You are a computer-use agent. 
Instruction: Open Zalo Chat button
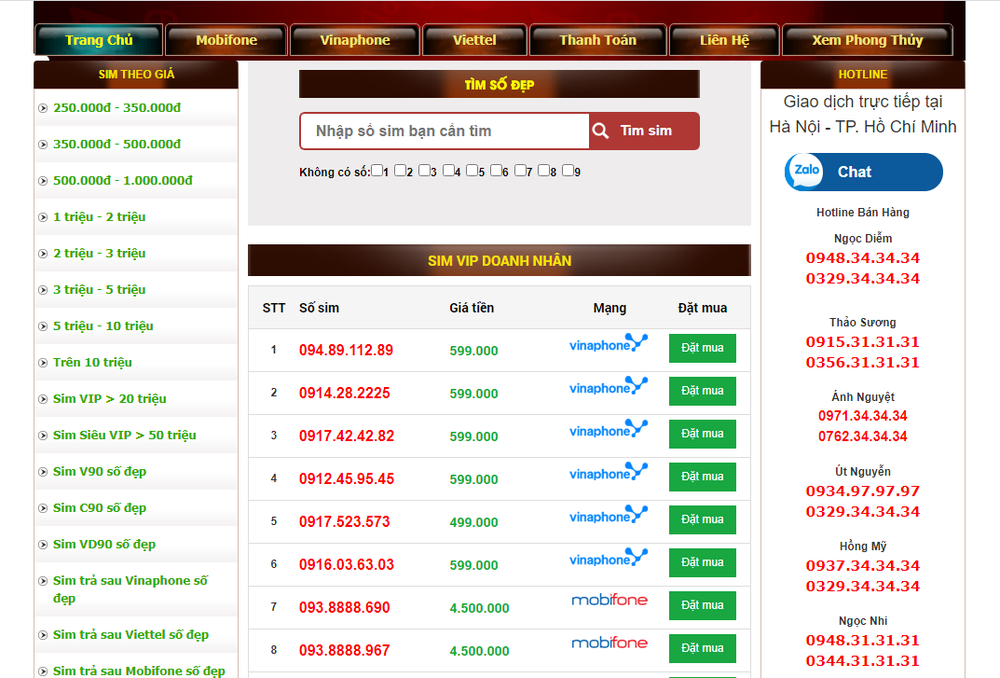pyautogui.click(x=864, y=172)
